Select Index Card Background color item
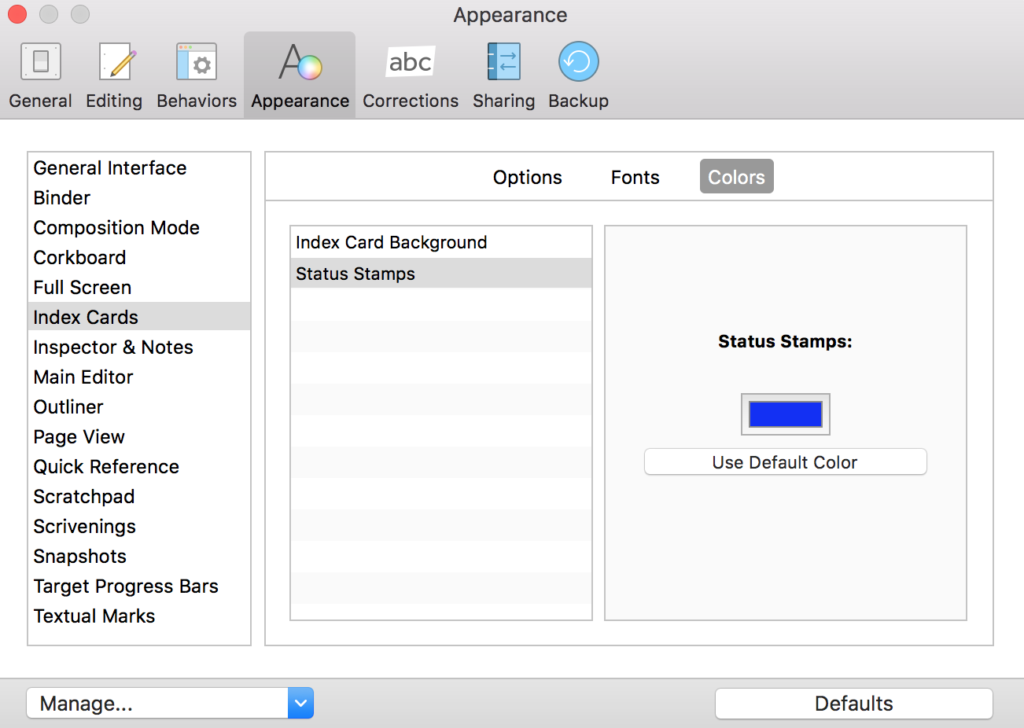This screenshot has height=728, width=1024. point(441,242)
